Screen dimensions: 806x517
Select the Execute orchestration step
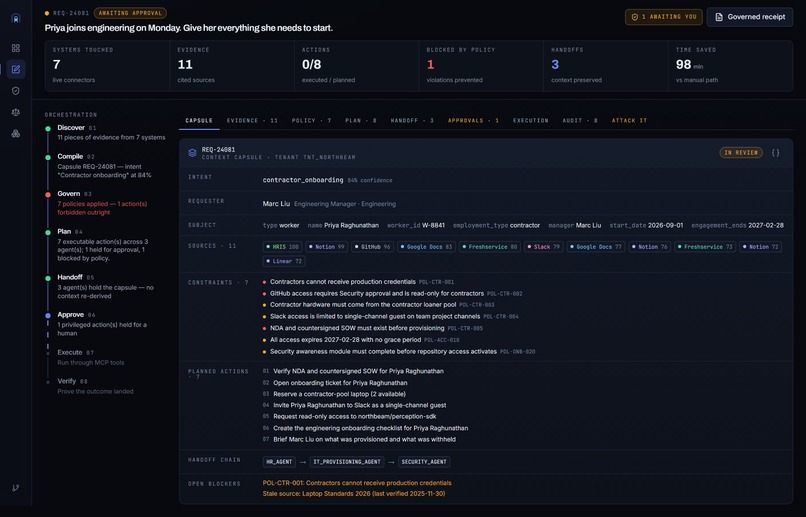(x=106, y=357)
